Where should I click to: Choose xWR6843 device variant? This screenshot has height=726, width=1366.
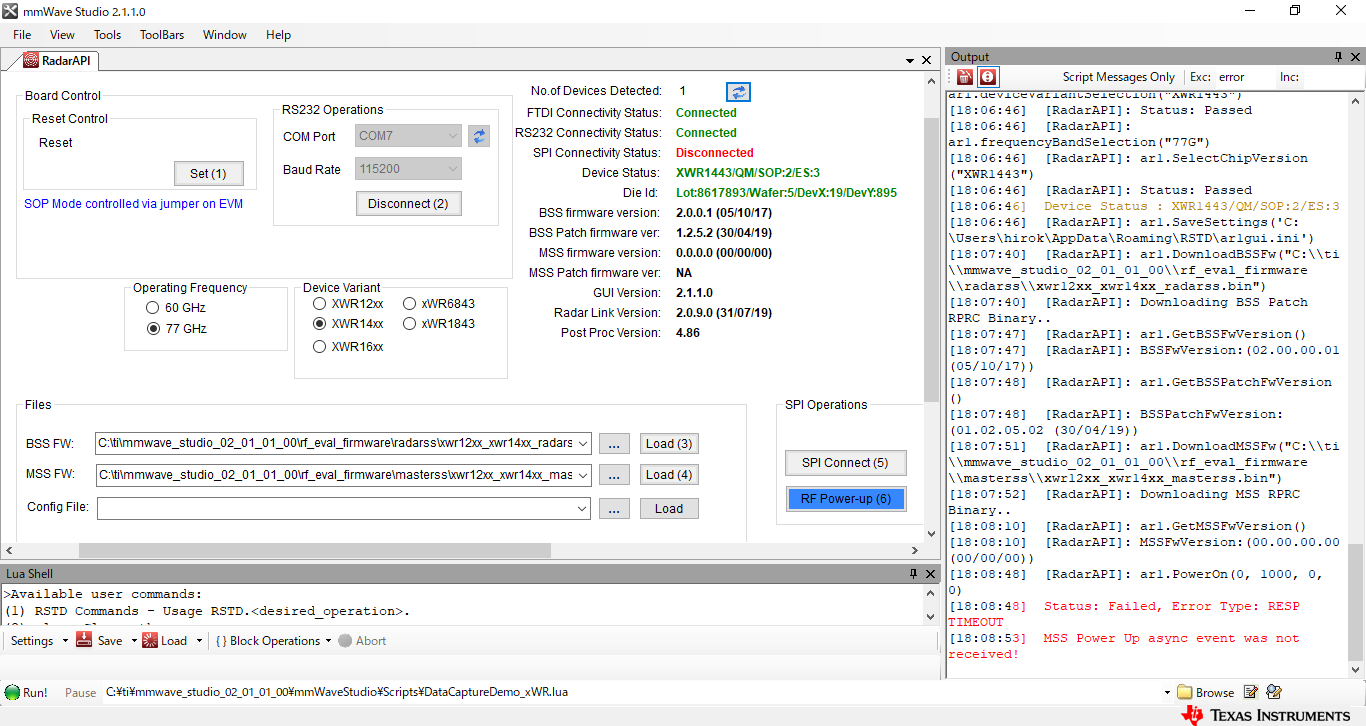(409, 303)
